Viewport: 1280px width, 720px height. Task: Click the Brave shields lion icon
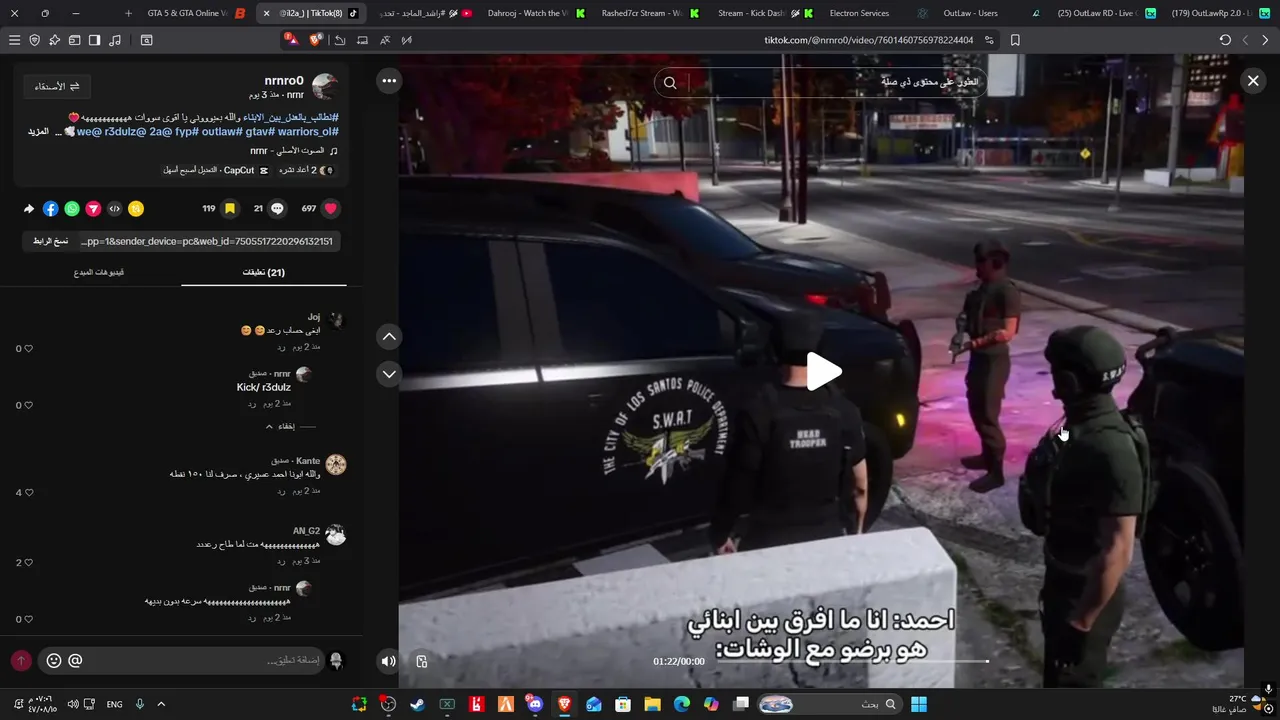pos(316,40)
